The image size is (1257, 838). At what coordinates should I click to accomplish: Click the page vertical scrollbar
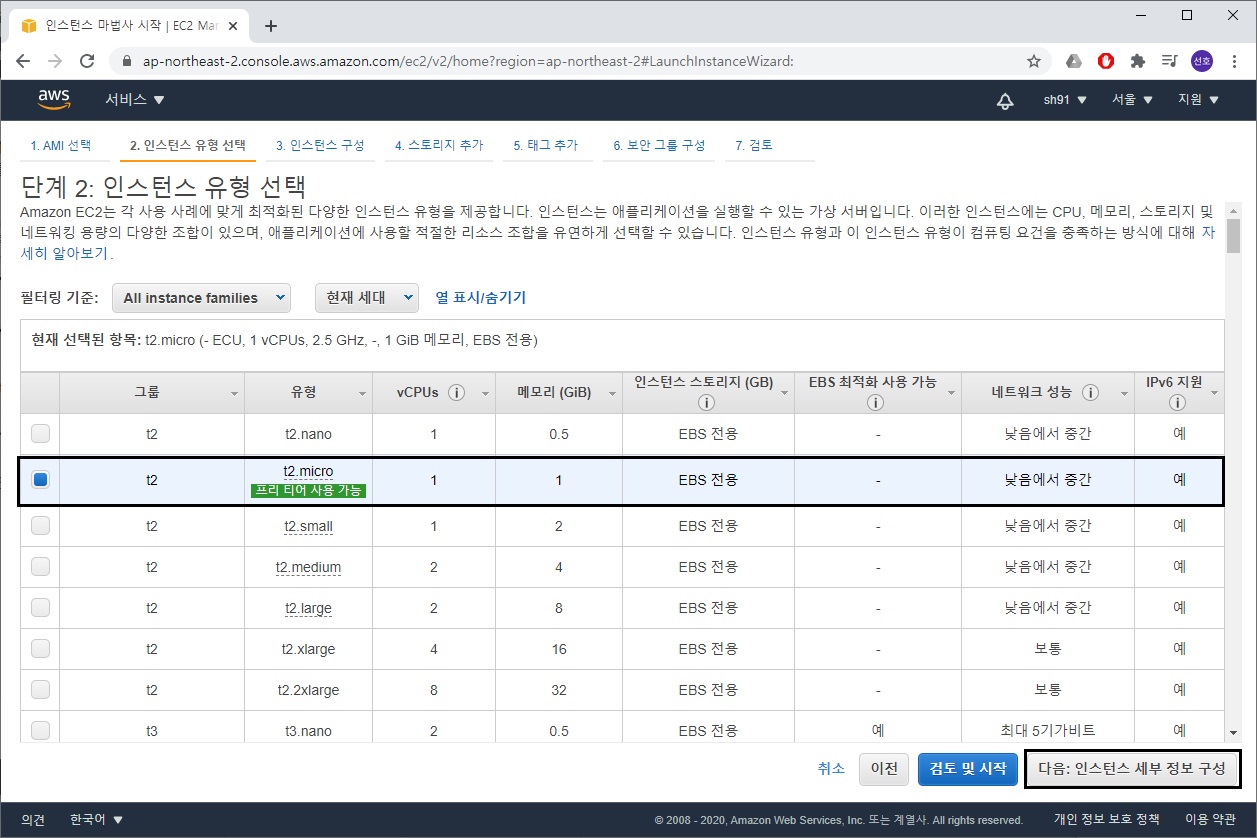coord(1234,237)
